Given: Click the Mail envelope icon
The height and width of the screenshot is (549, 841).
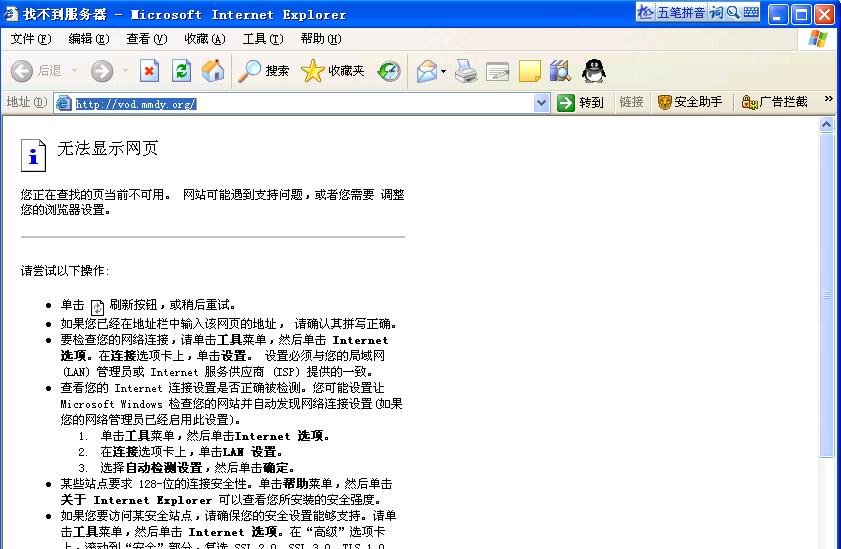Looking at the screenshot, I should [427, 71].
